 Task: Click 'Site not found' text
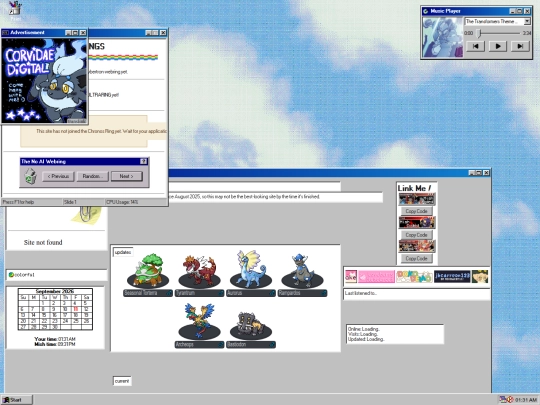pyautogui.click(x=43, y=242)
